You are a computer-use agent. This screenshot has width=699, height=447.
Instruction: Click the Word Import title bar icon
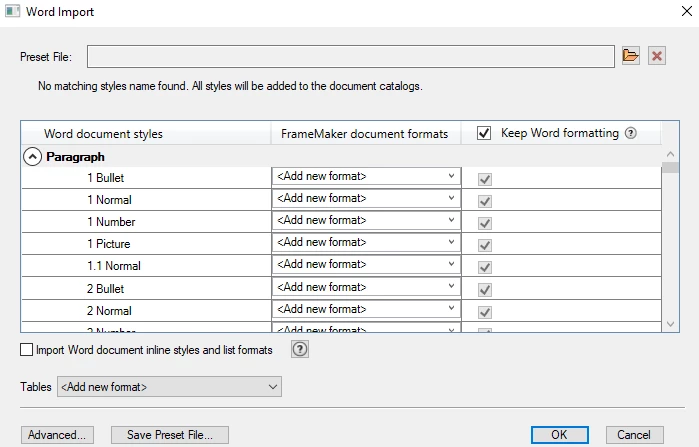pos(12,12)
